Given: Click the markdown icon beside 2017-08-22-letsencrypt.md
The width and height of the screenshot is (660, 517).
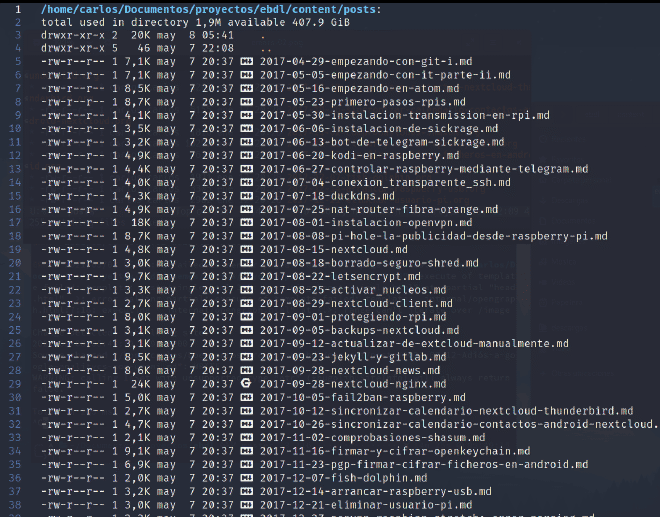Looking at the screenshot, I should 247,277.
